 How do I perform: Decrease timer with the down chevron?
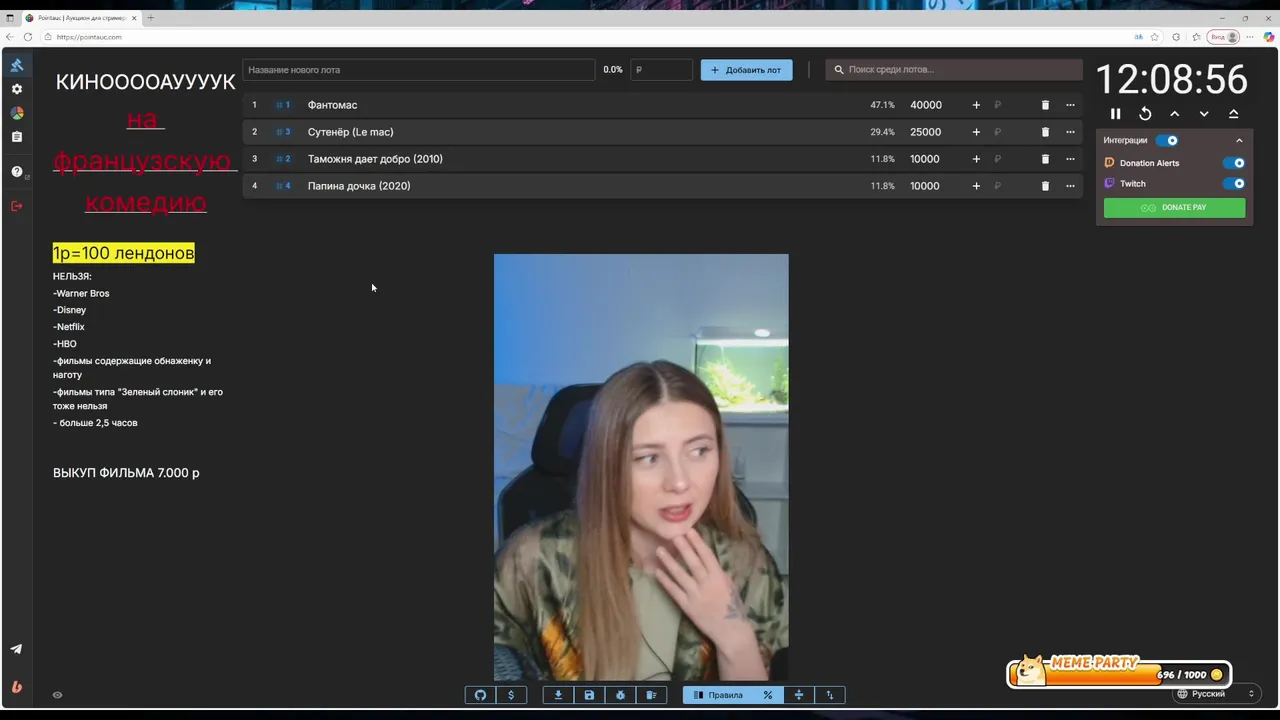(1204, 114)
